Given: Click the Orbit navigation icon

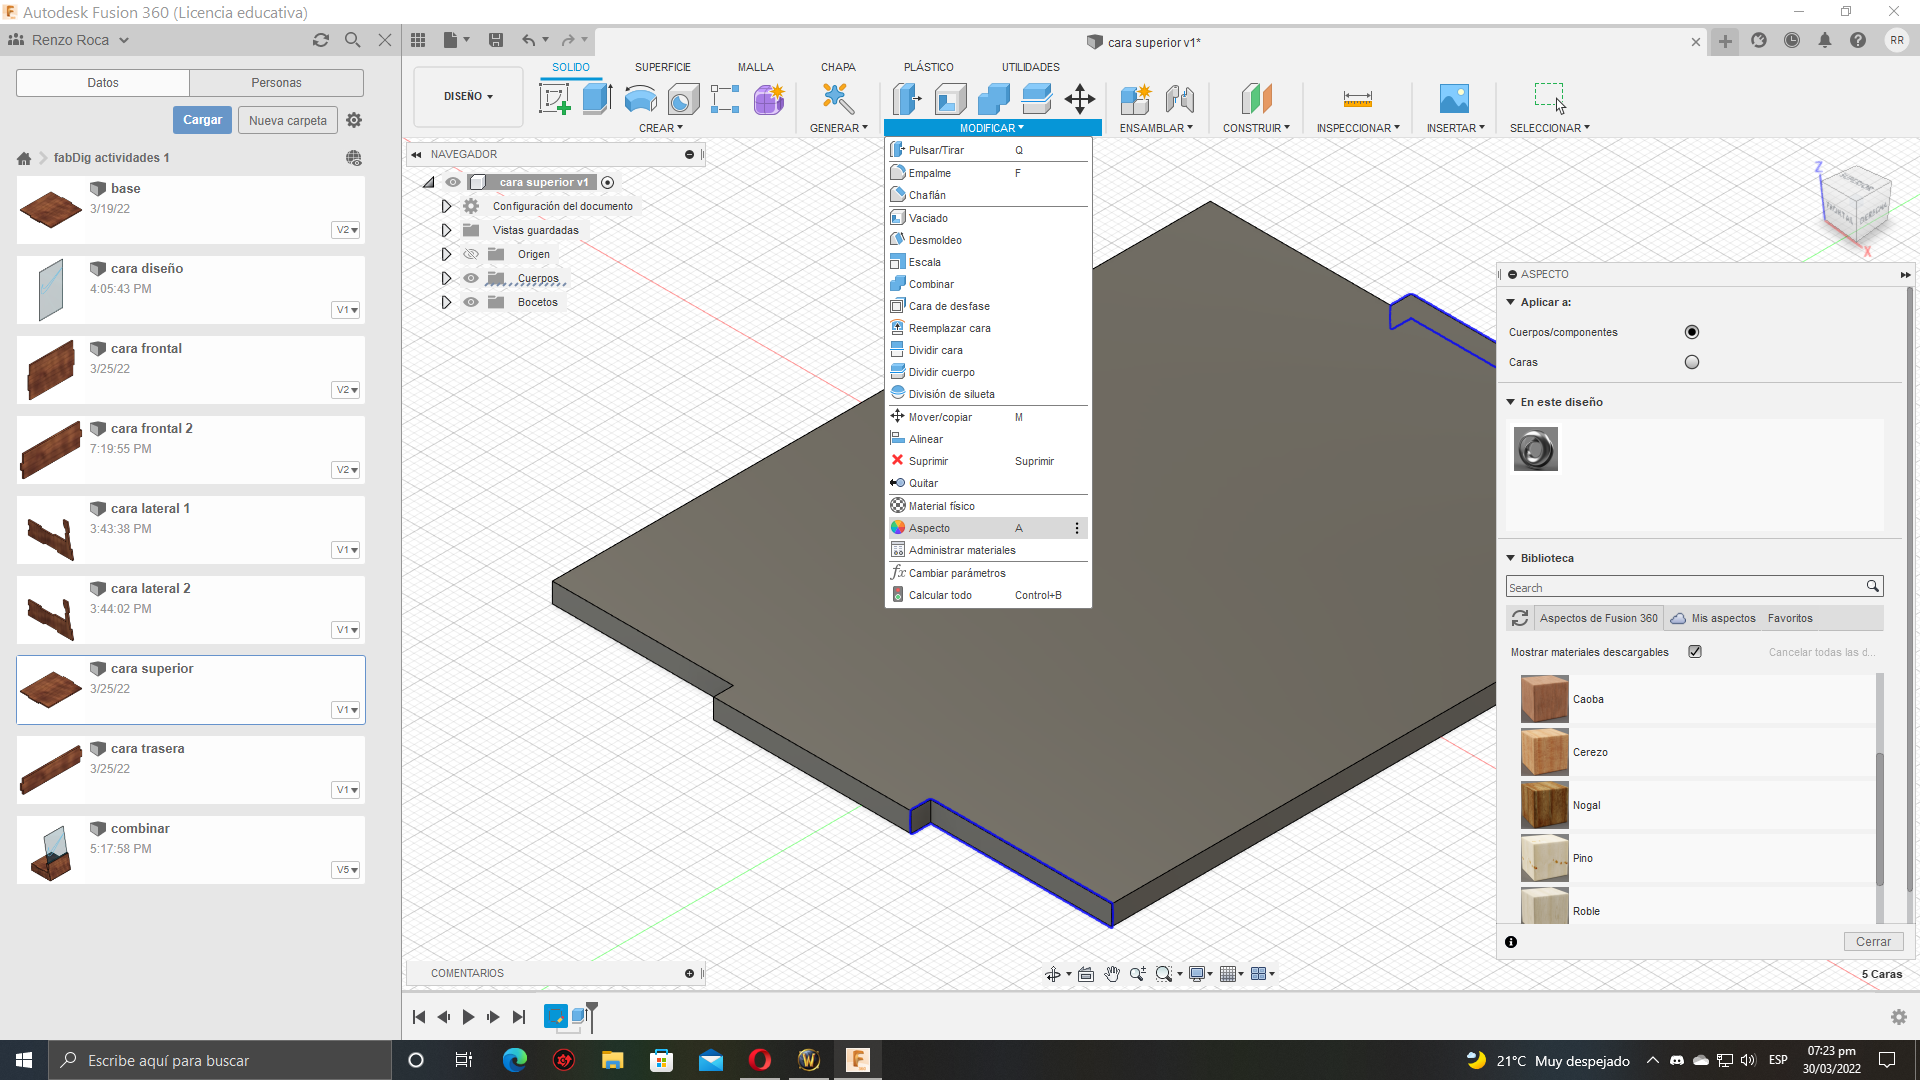Looking at the screenshot, I should [x=1053, y=974].
